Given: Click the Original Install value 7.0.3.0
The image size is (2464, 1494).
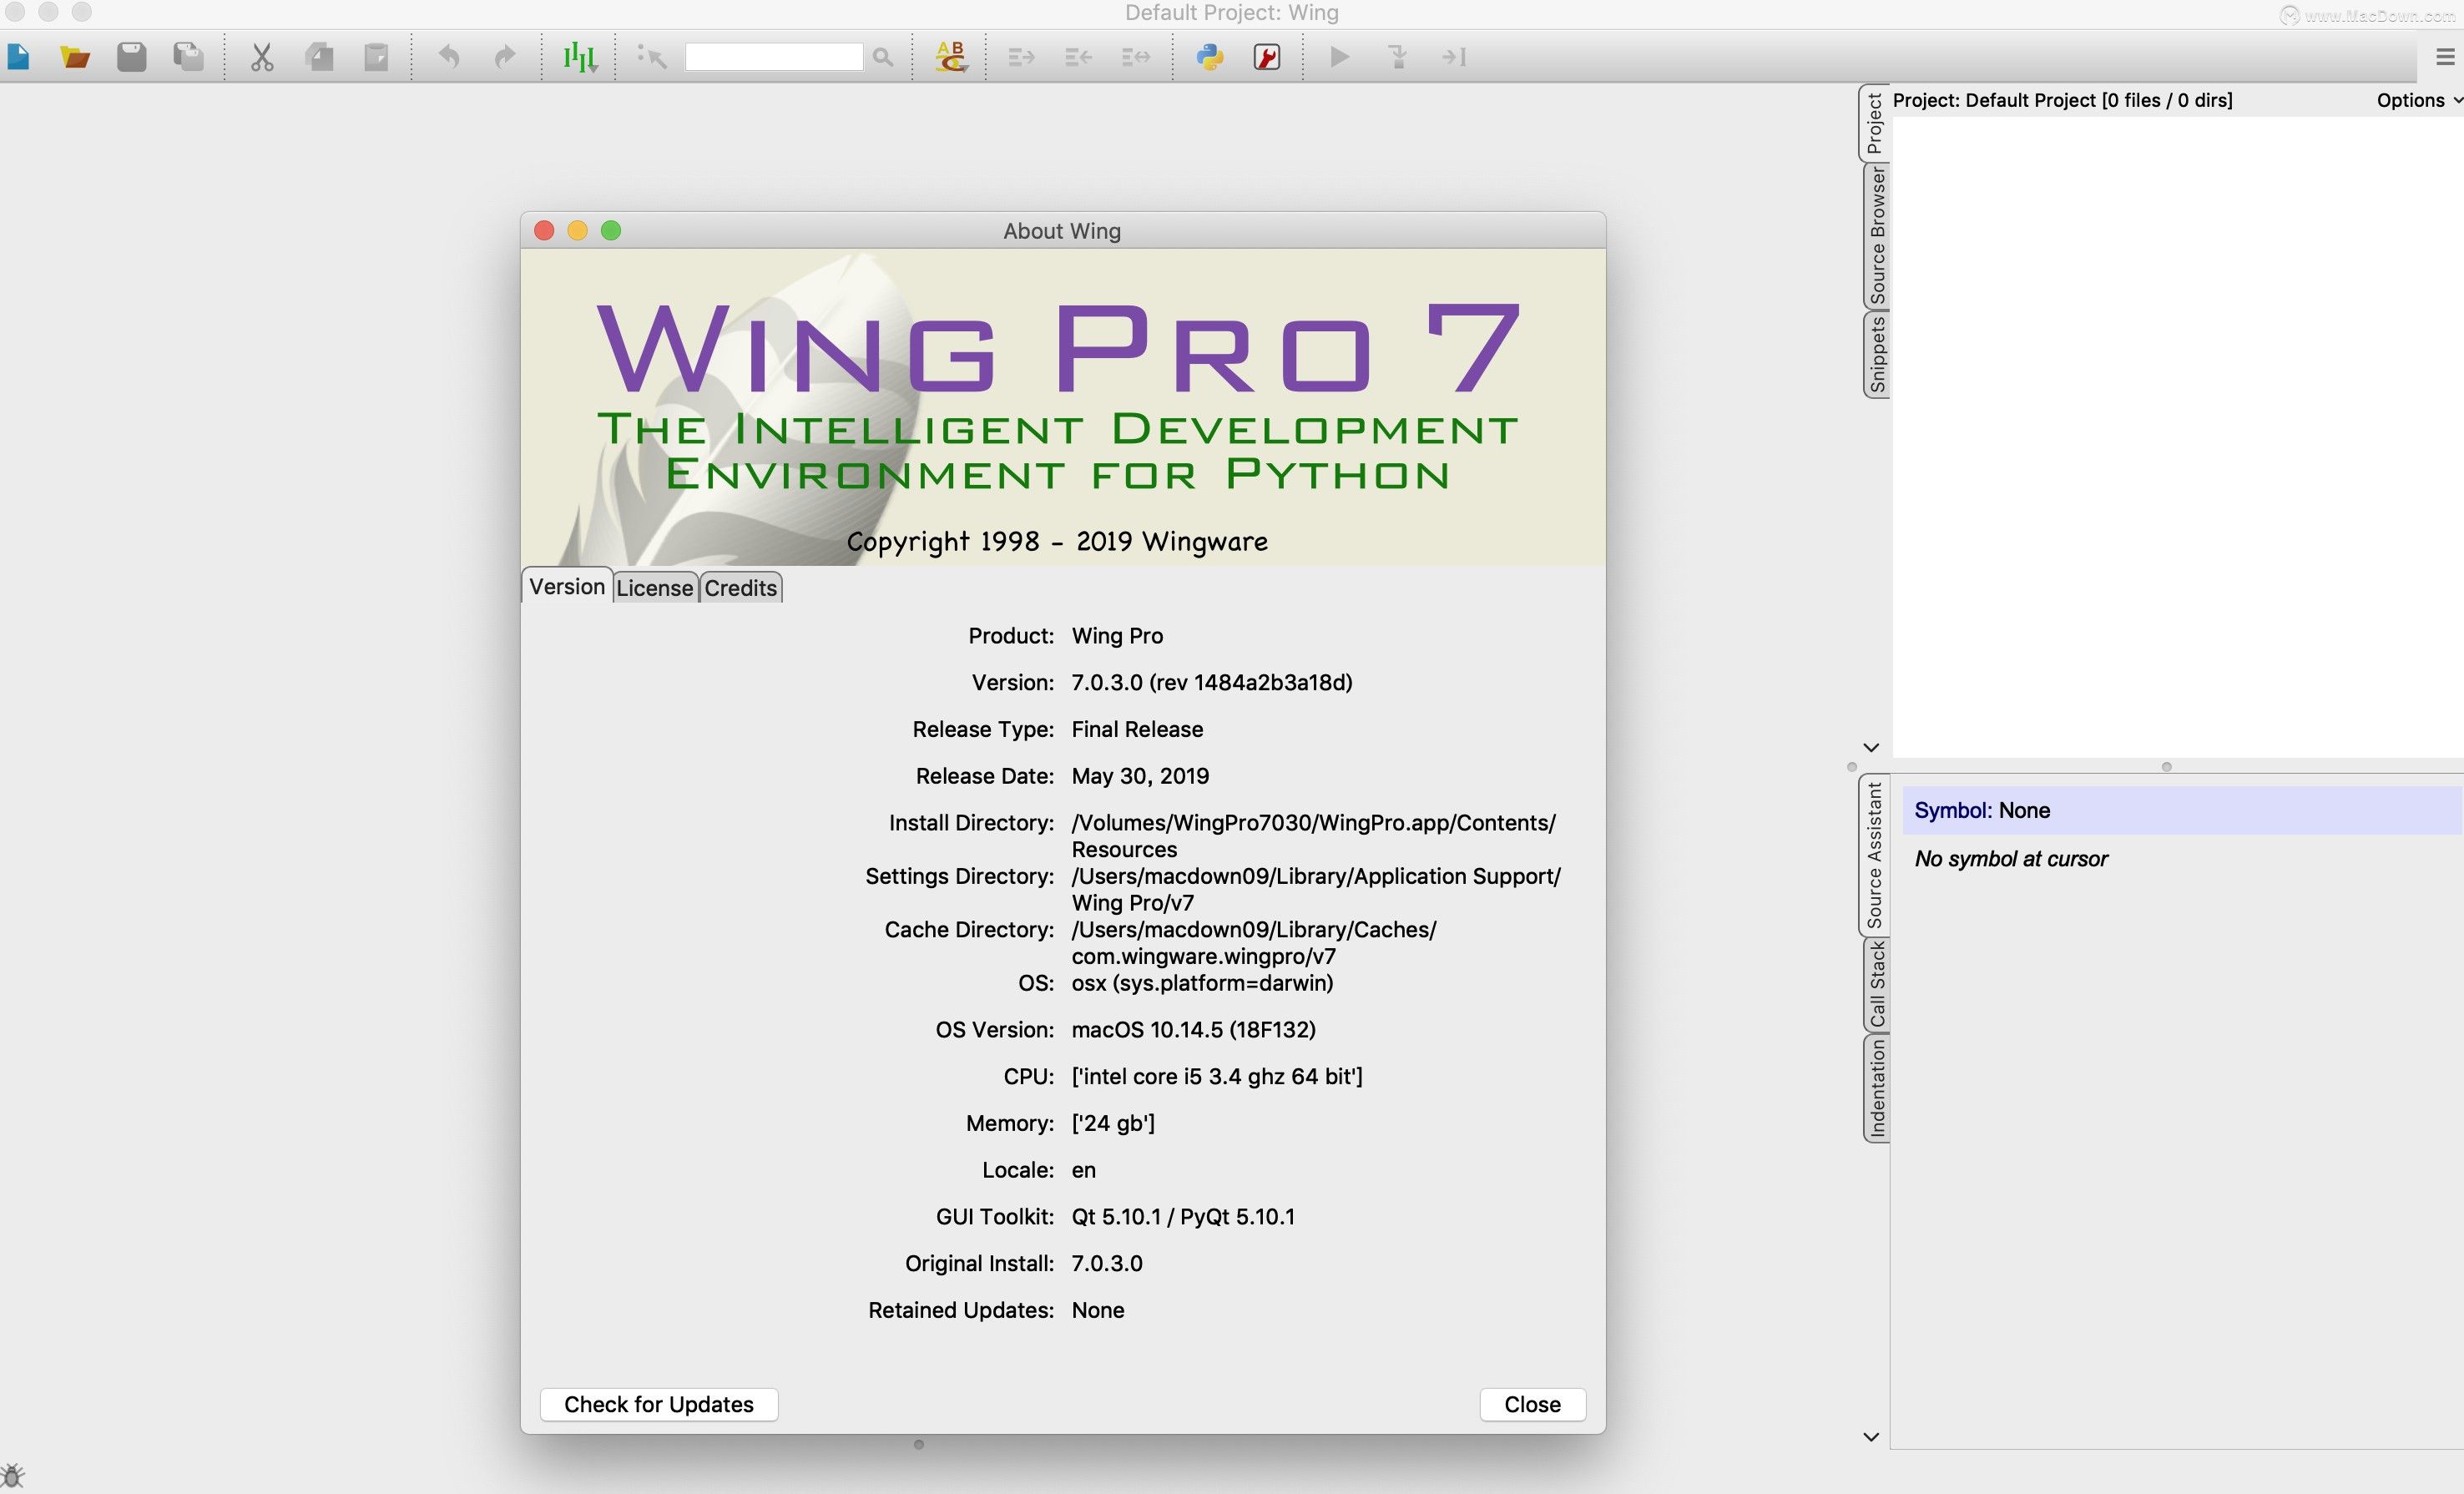Looking at the screenshot, I should click(x=1107, y=1264).
